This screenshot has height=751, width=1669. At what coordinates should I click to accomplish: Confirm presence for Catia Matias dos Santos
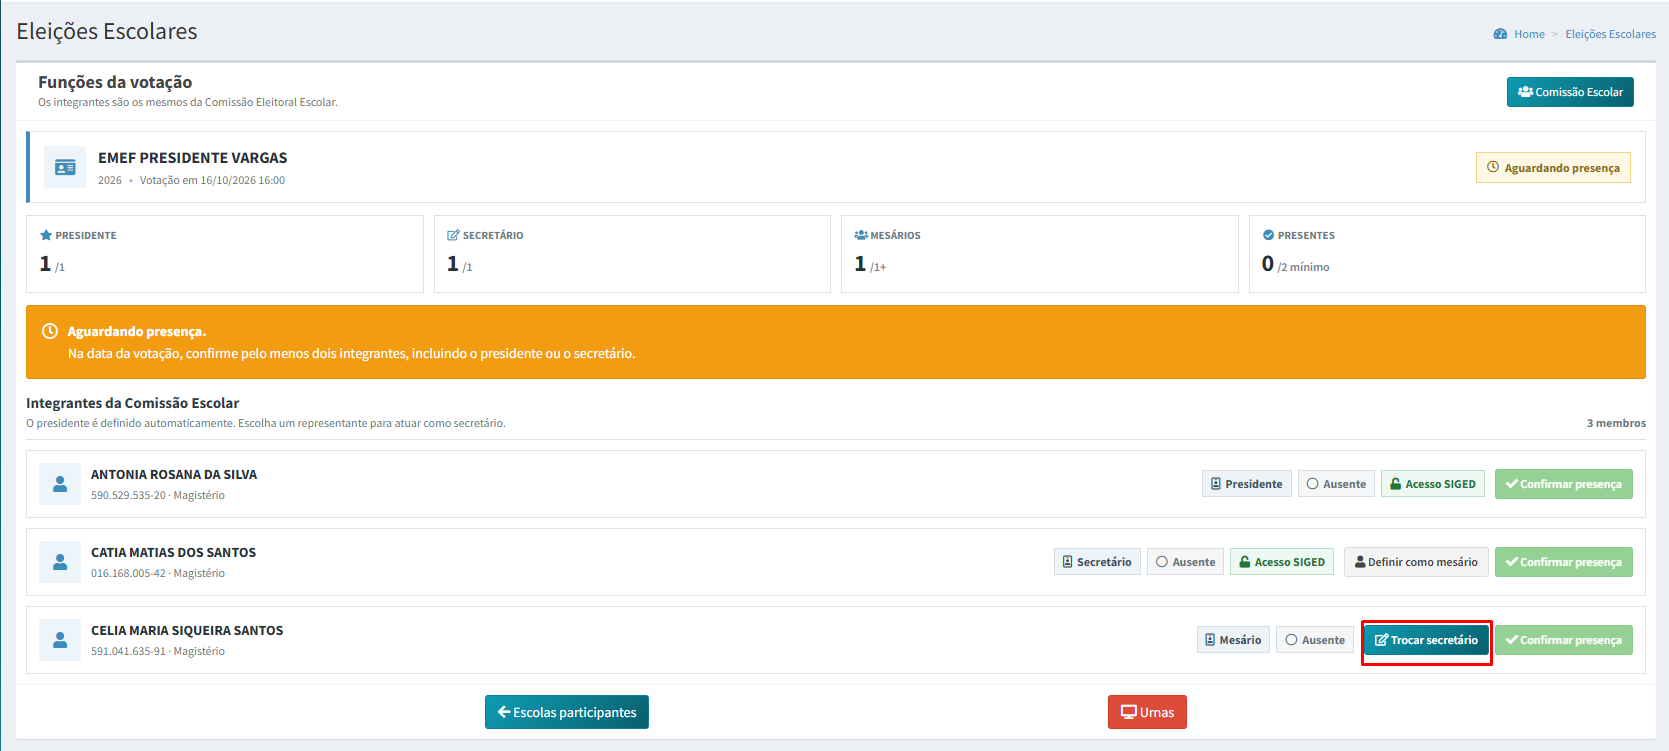coord(1564,562)
